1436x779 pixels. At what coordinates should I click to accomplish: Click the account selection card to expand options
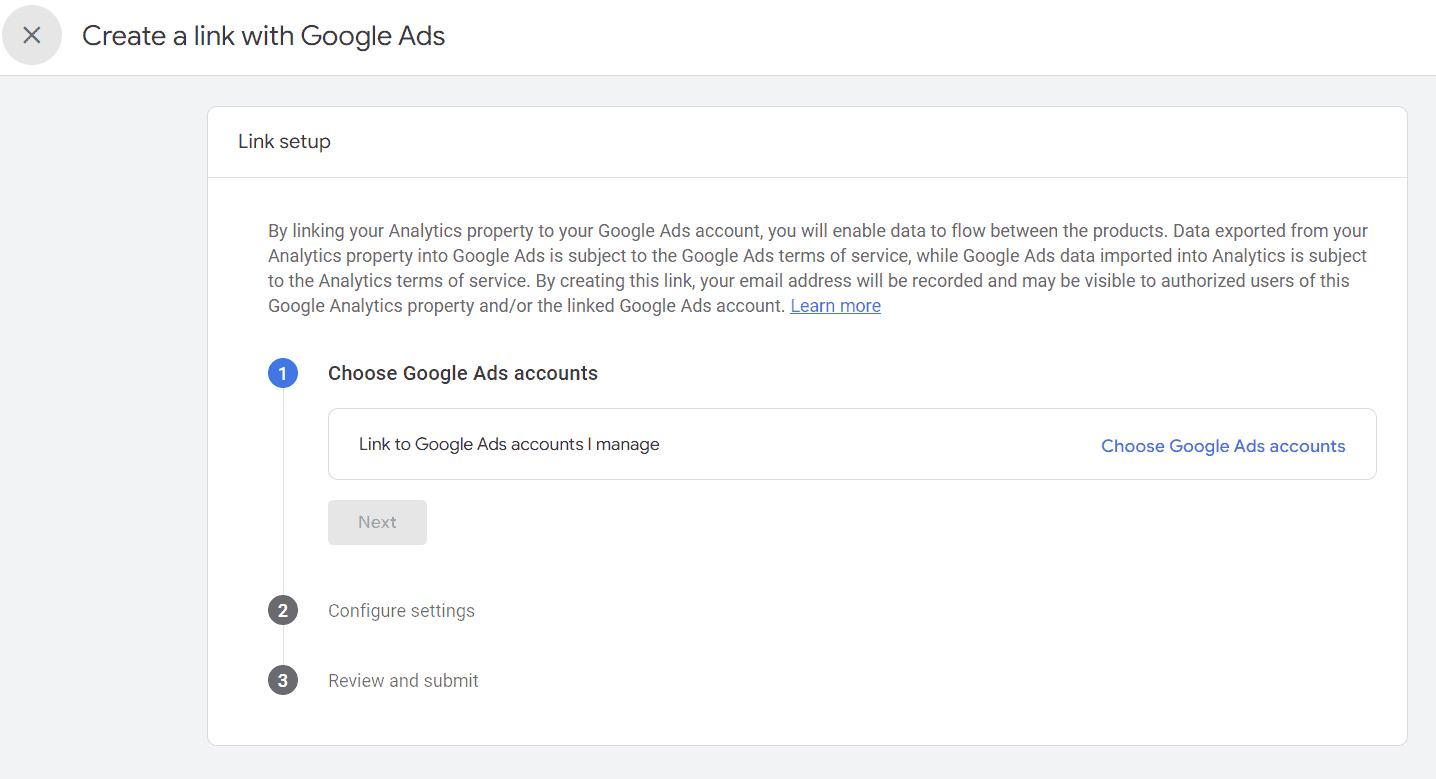tap(851, 444)
